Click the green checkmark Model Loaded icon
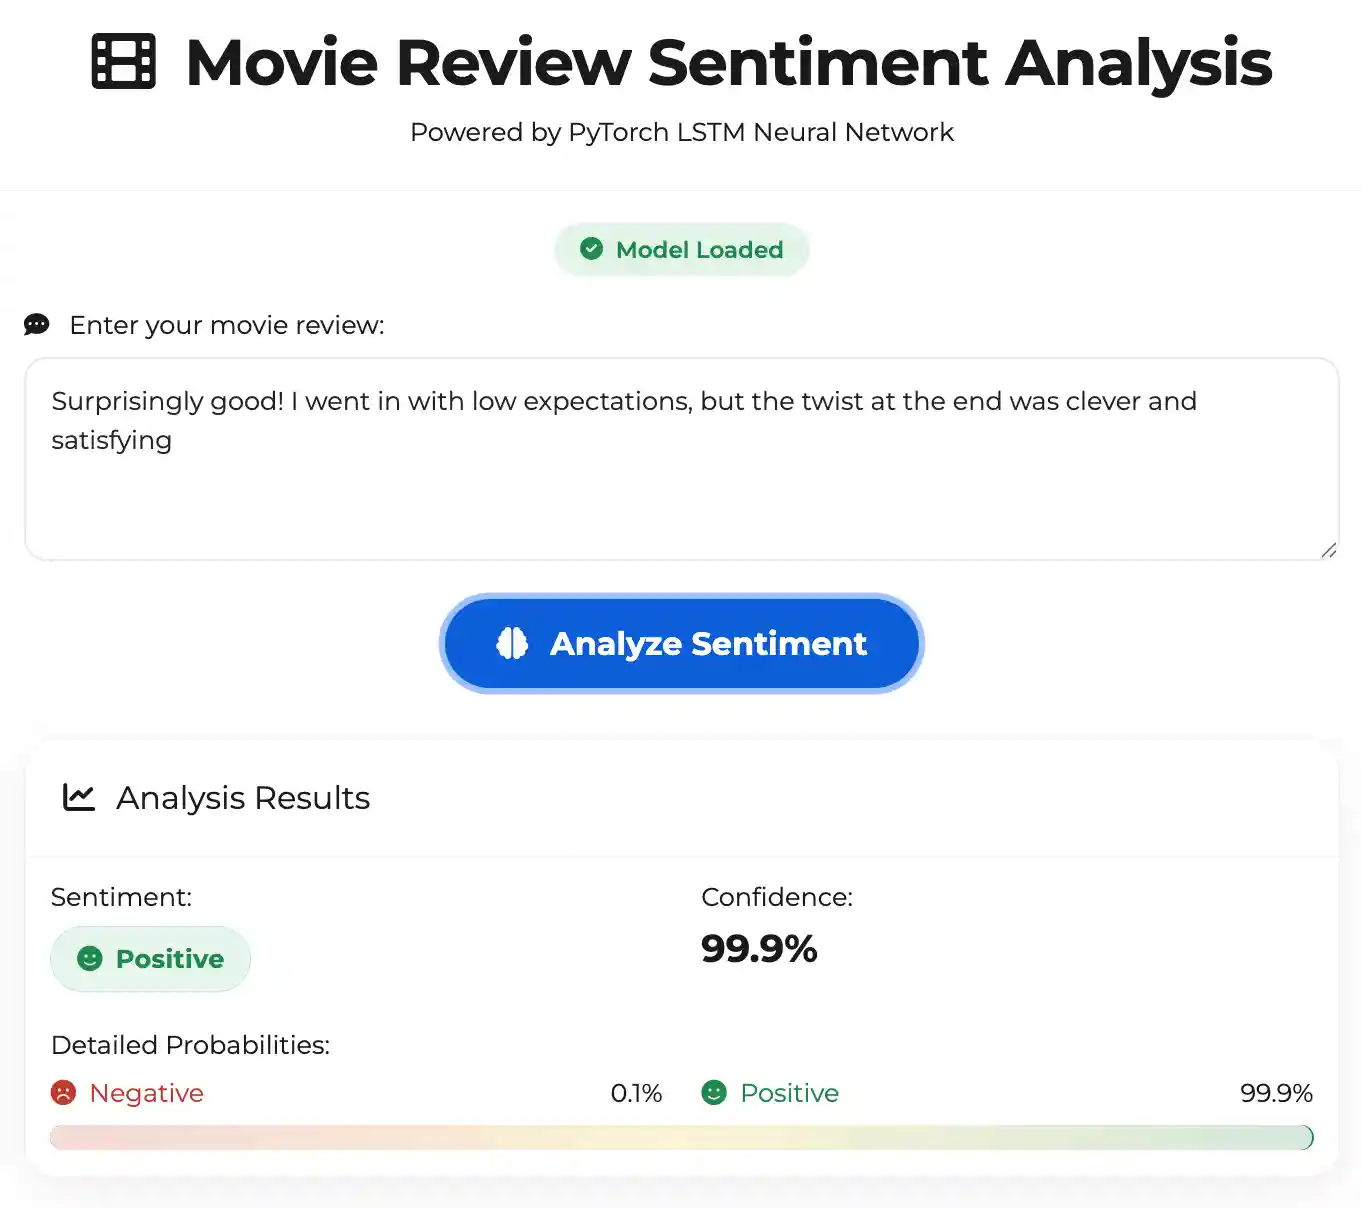The image size is (1362, 1208). coord(592,249)
